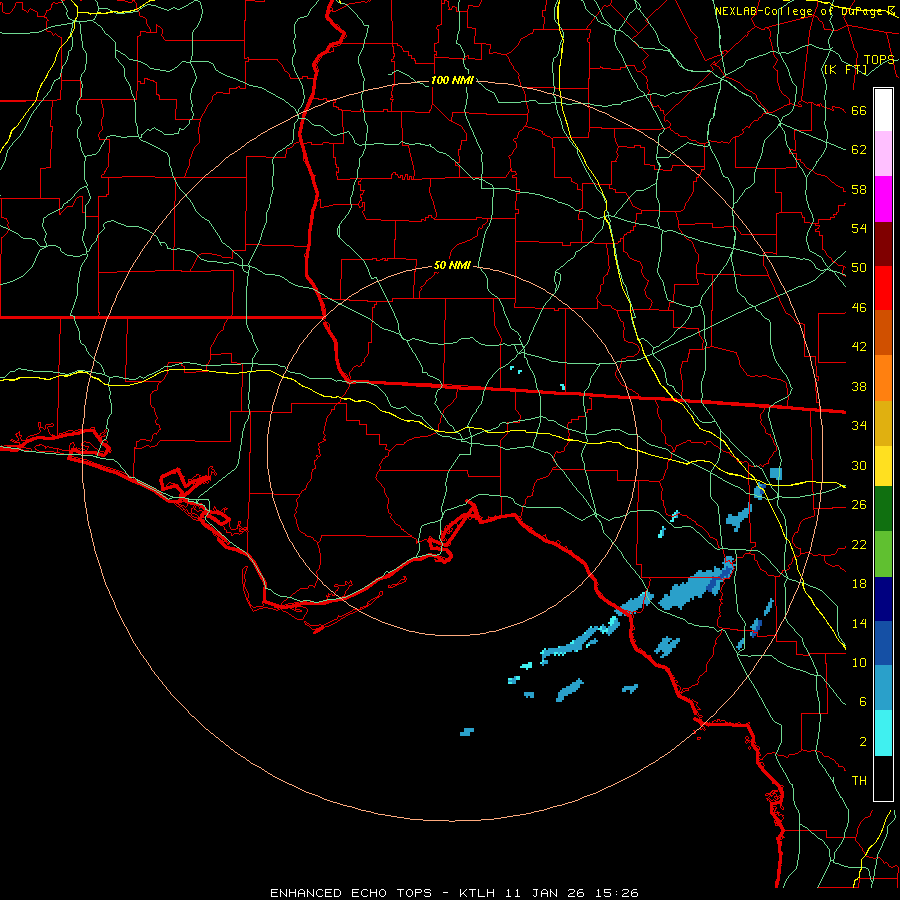Click the yellow swatch between 30 and 34
The width and height of the screenshot is (900, 900).
(x=883, y=466)
